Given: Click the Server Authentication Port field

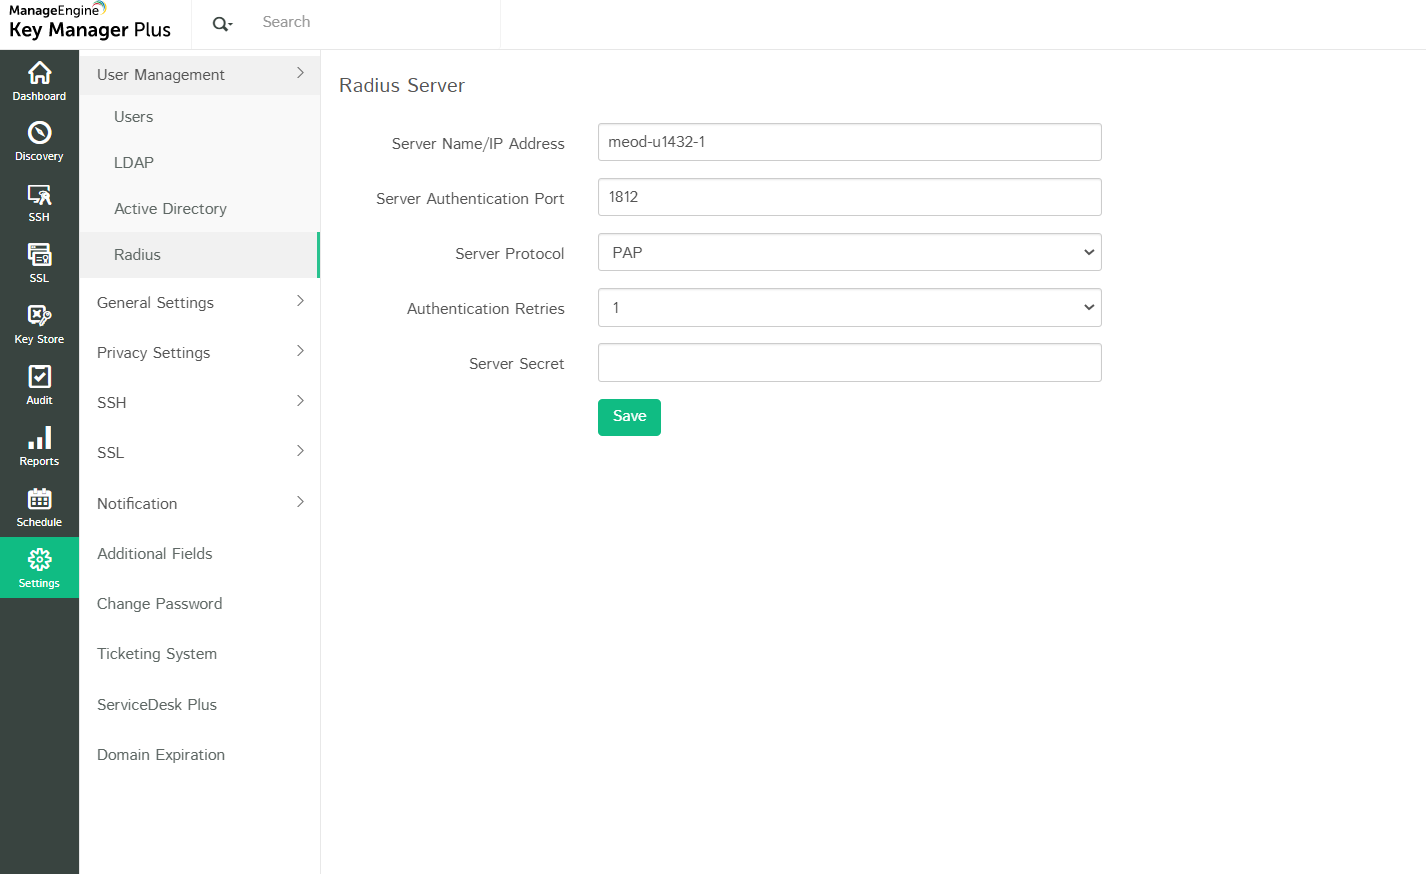Looking at the screenshot, I should click(x=849, y=197).
